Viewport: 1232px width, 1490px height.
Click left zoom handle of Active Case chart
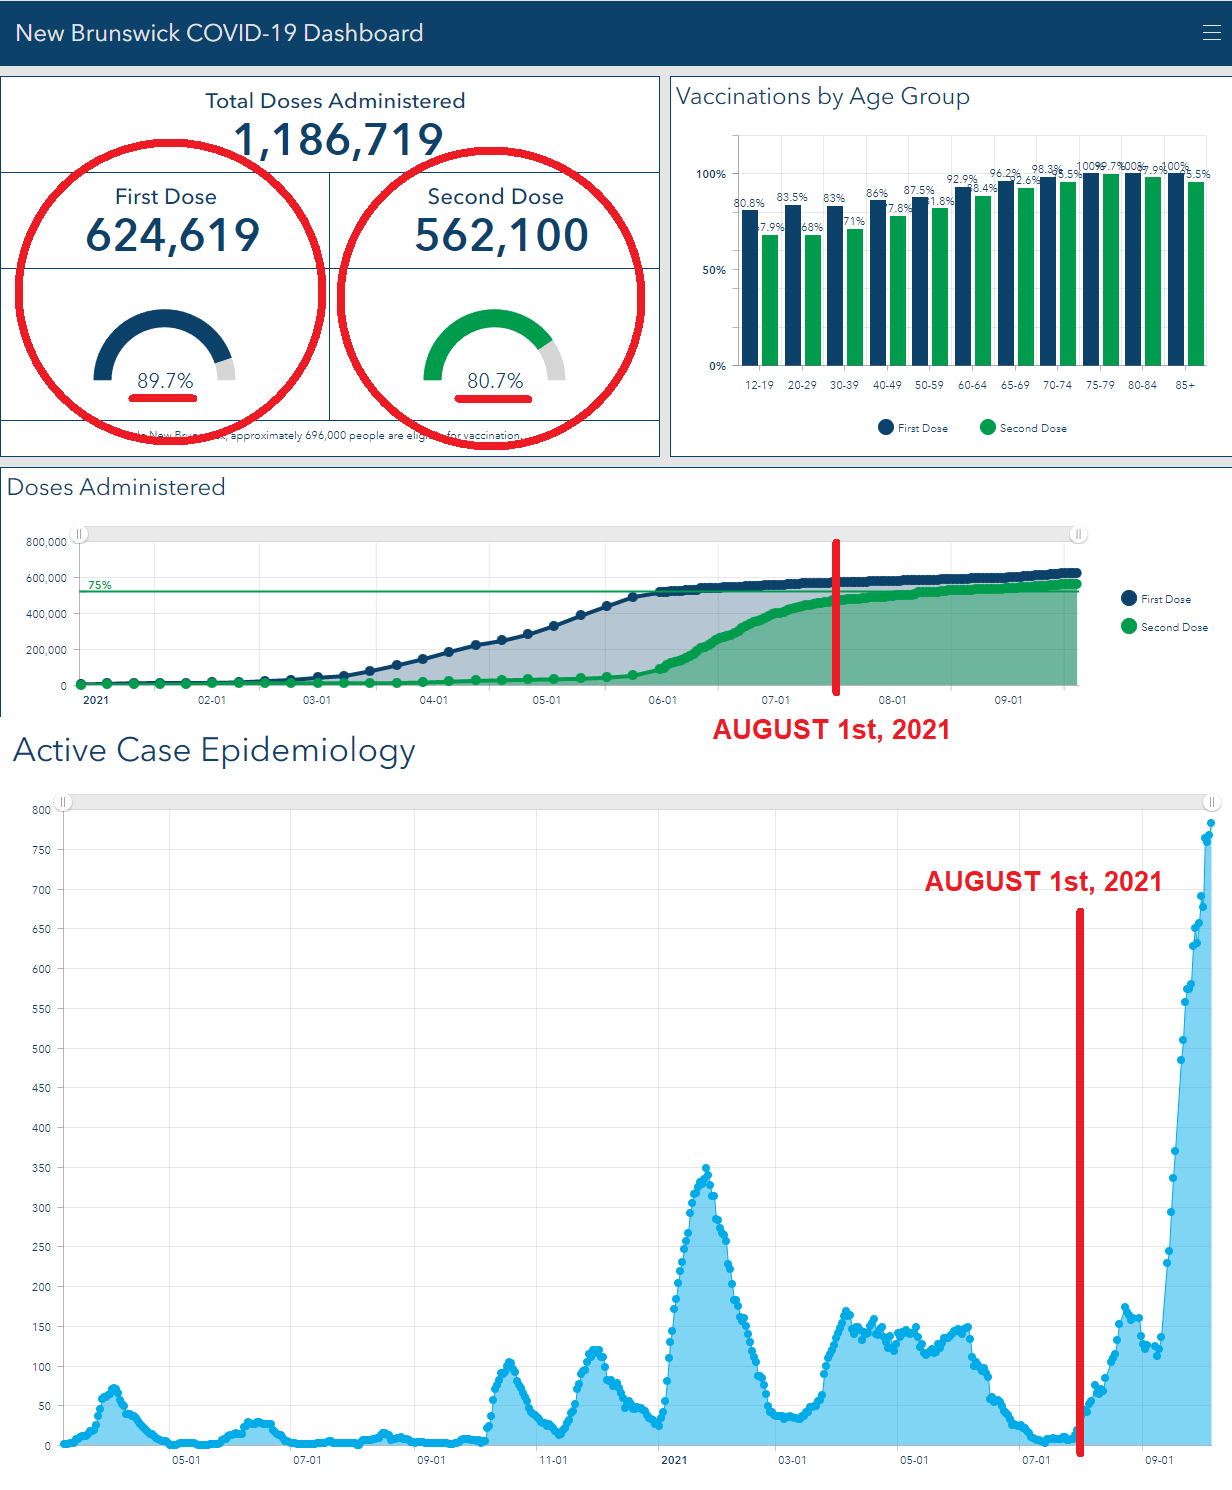(x=63, y=802)
